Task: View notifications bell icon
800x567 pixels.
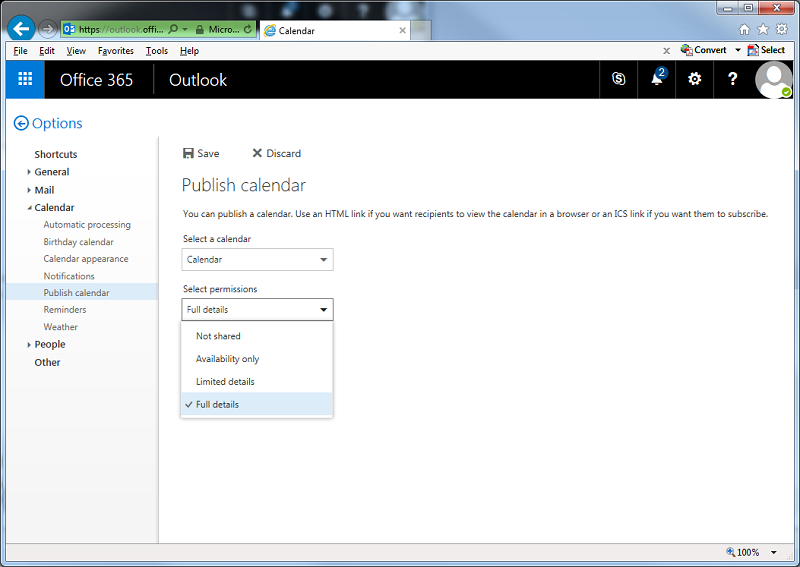Action: coord(657,79)
